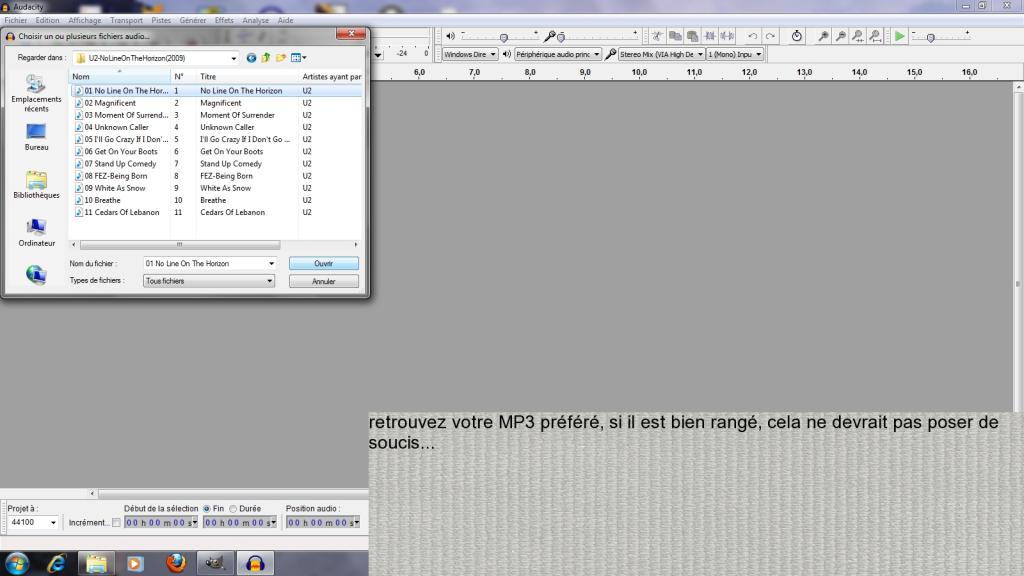Switch to GIMP on the taskbar
The width and height of the screenshot is (1024, 576).
tap(215, 563)
